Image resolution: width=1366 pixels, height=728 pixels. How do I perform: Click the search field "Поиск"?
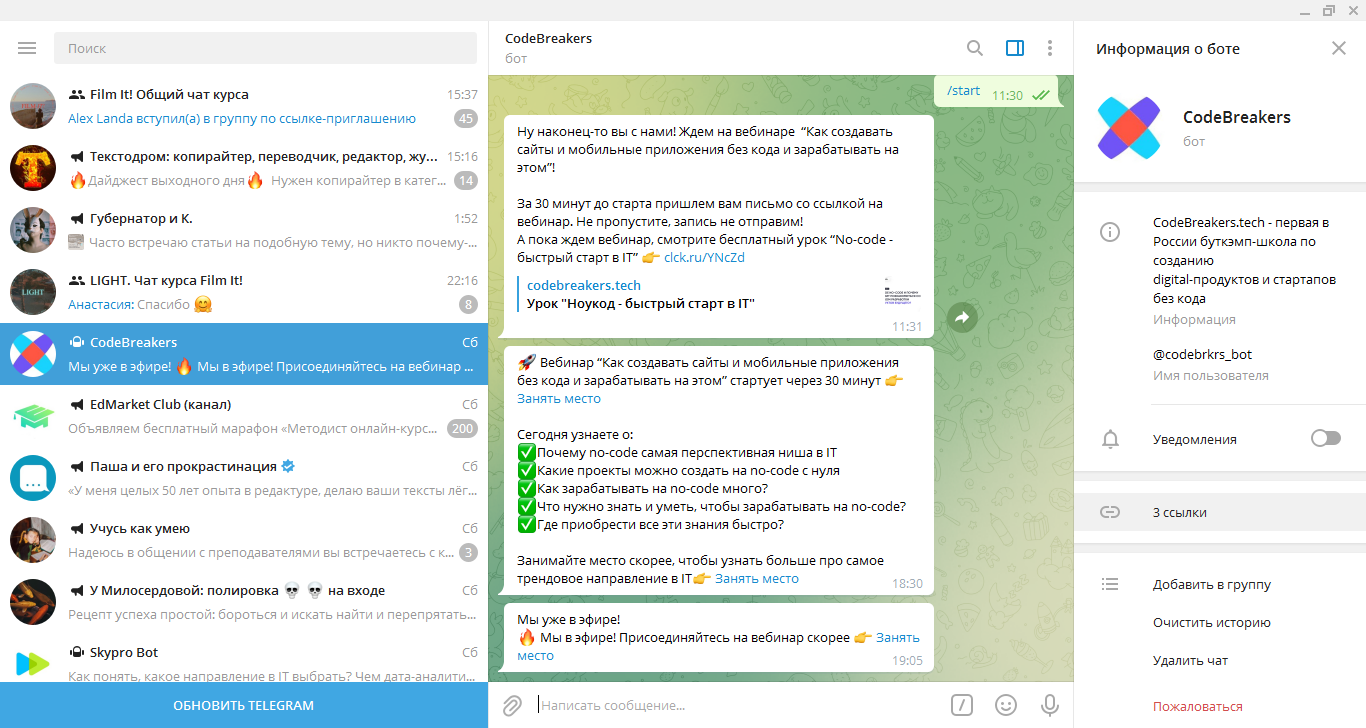click(x=265, y=48)
